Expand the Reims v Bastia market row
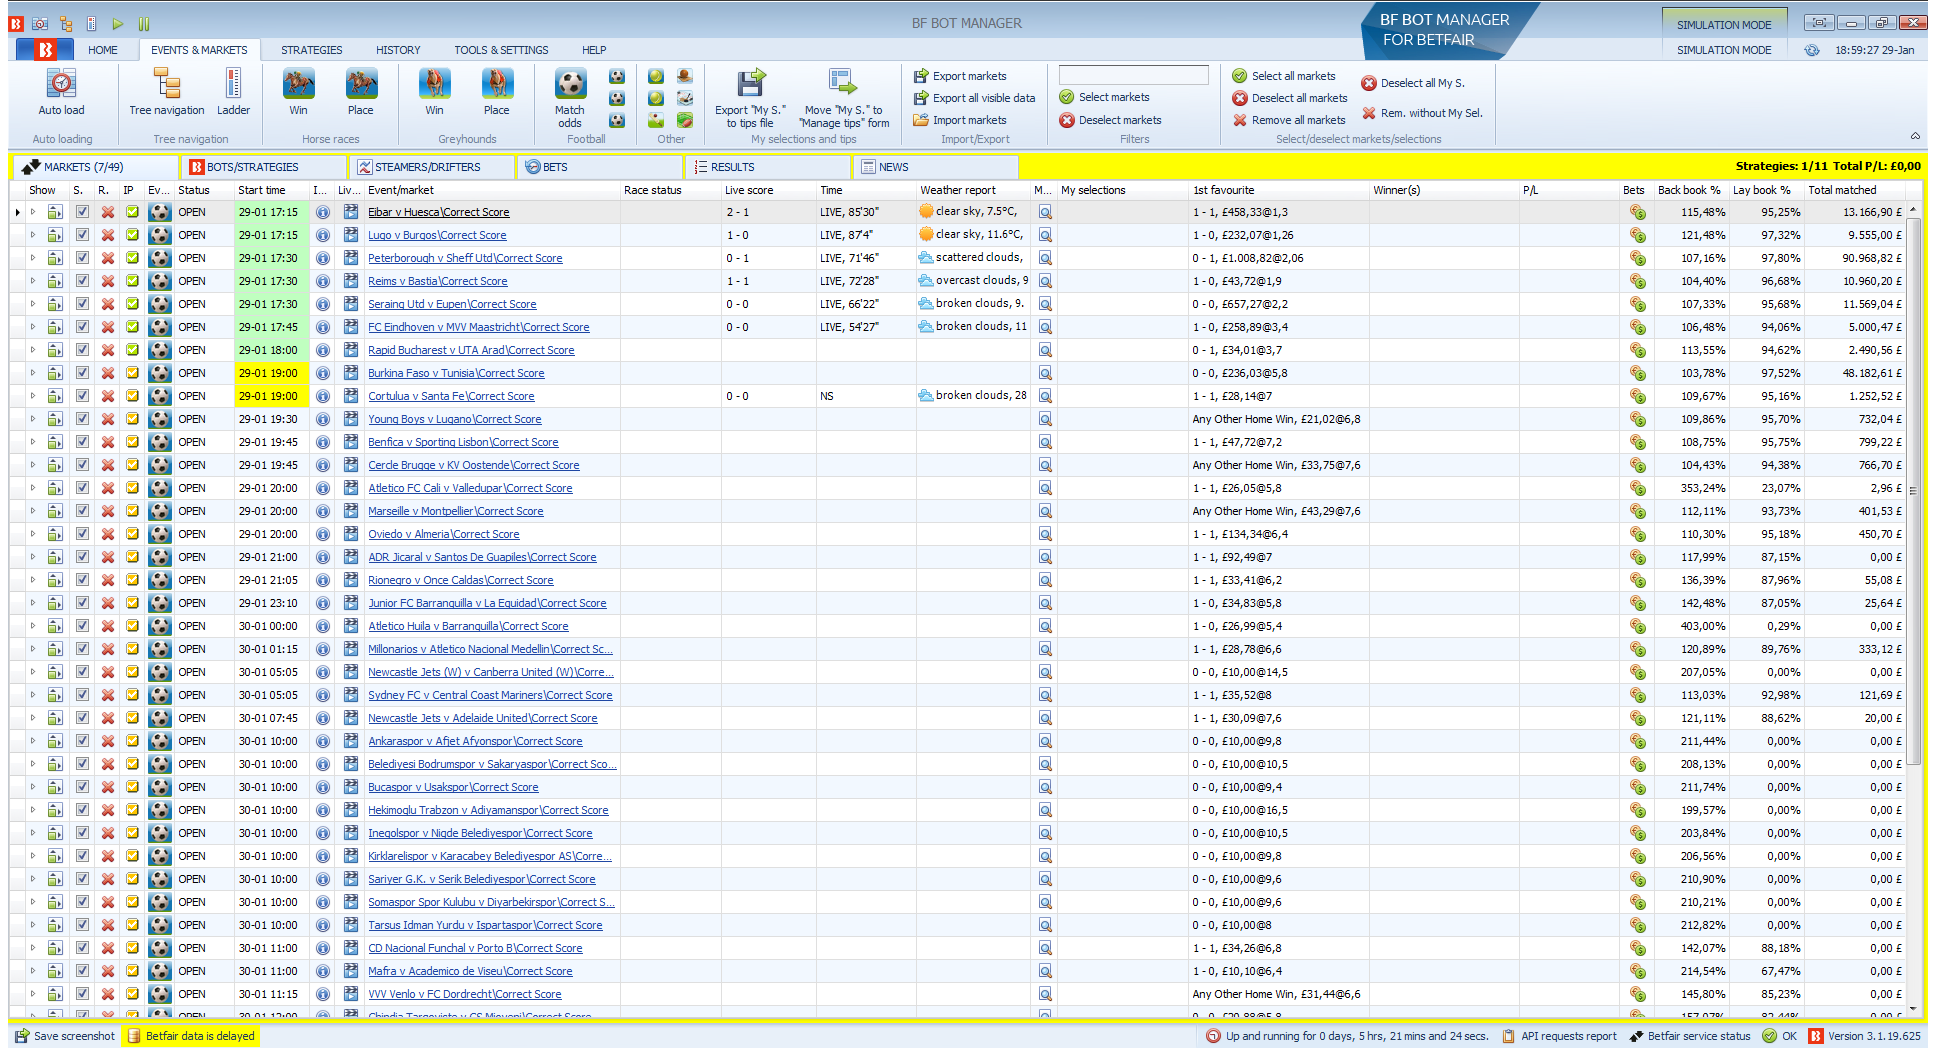This screenshot has height=1056, width=1936. click(x=32, y=281)
